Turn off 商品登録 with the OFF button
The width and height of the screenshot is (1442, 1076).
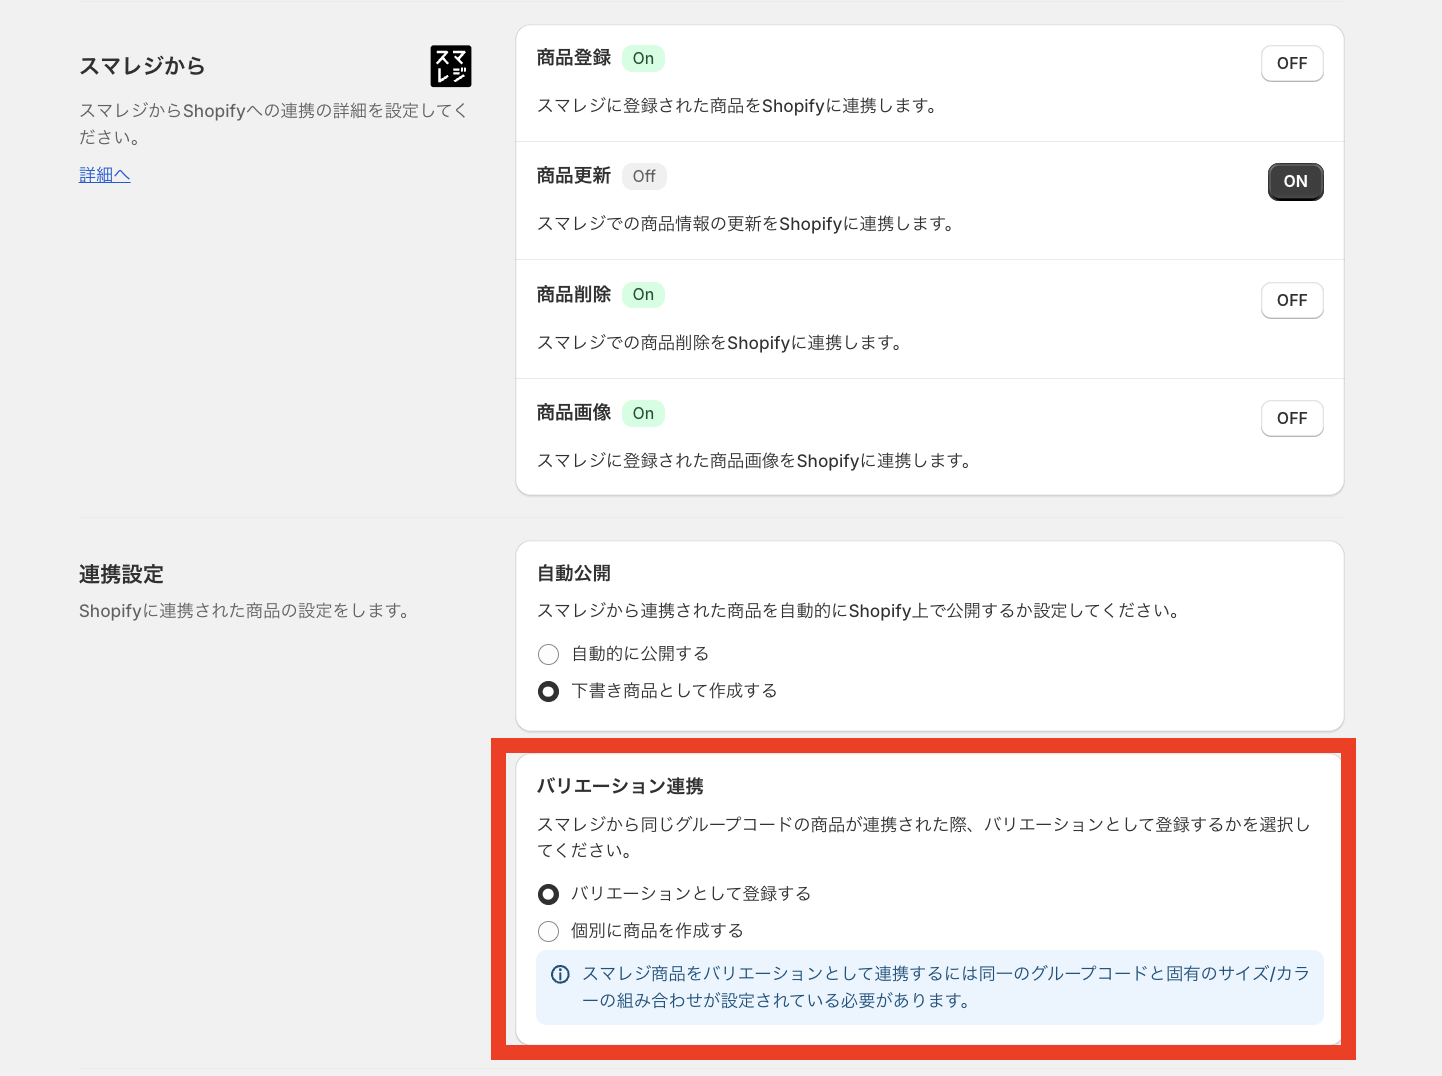point(1292,63)
